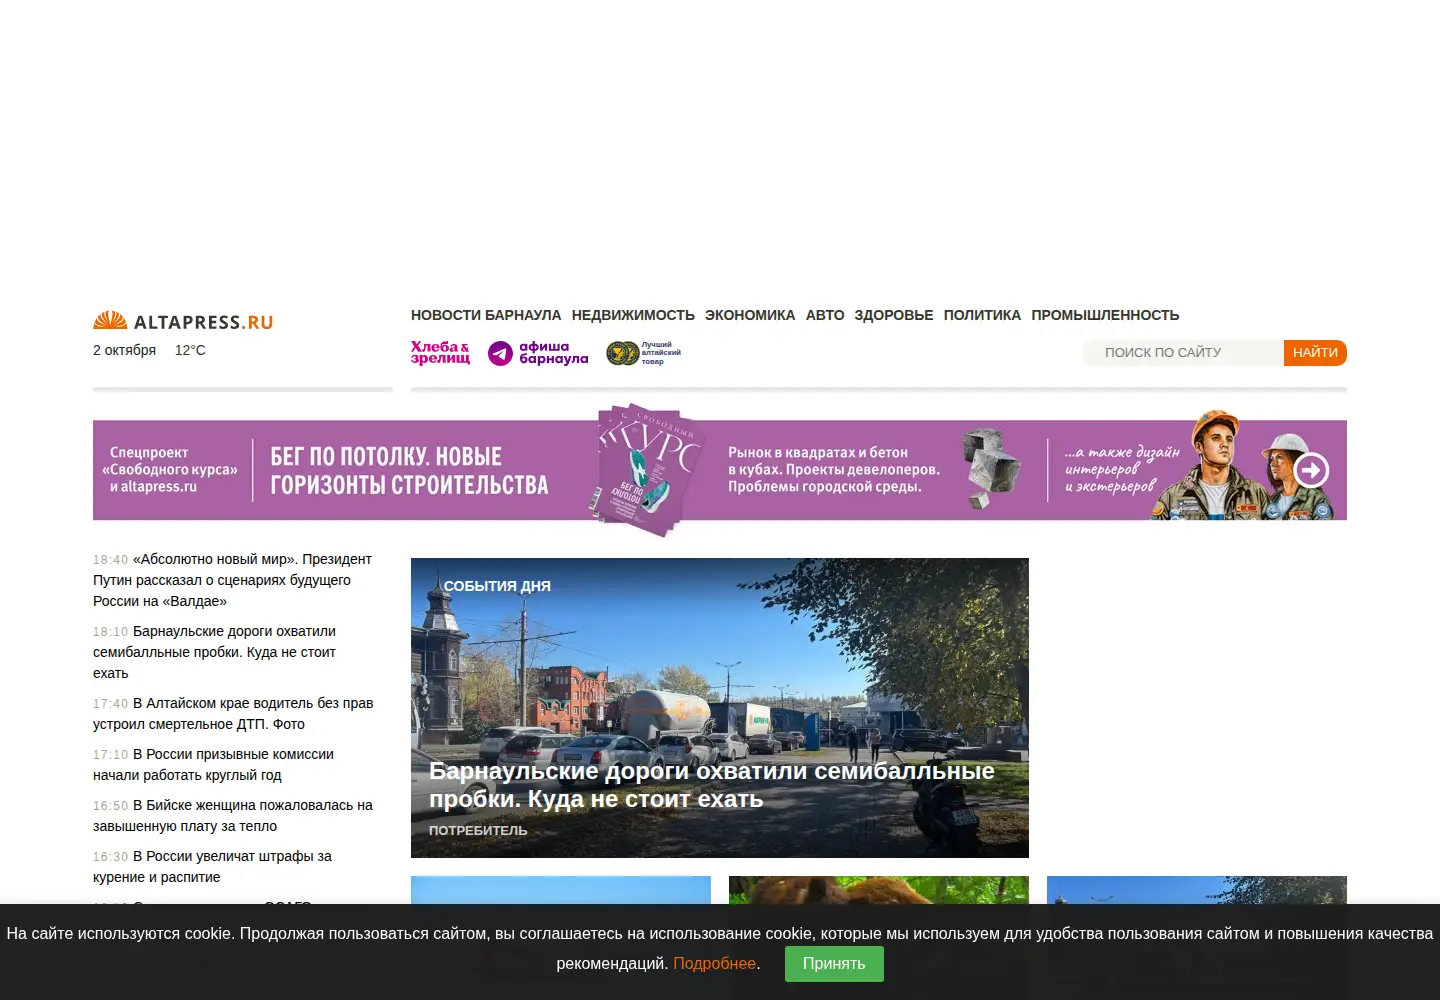Open the Промышленность section
Screen dimensions: 1440x1000
(x=1105, y=315)
